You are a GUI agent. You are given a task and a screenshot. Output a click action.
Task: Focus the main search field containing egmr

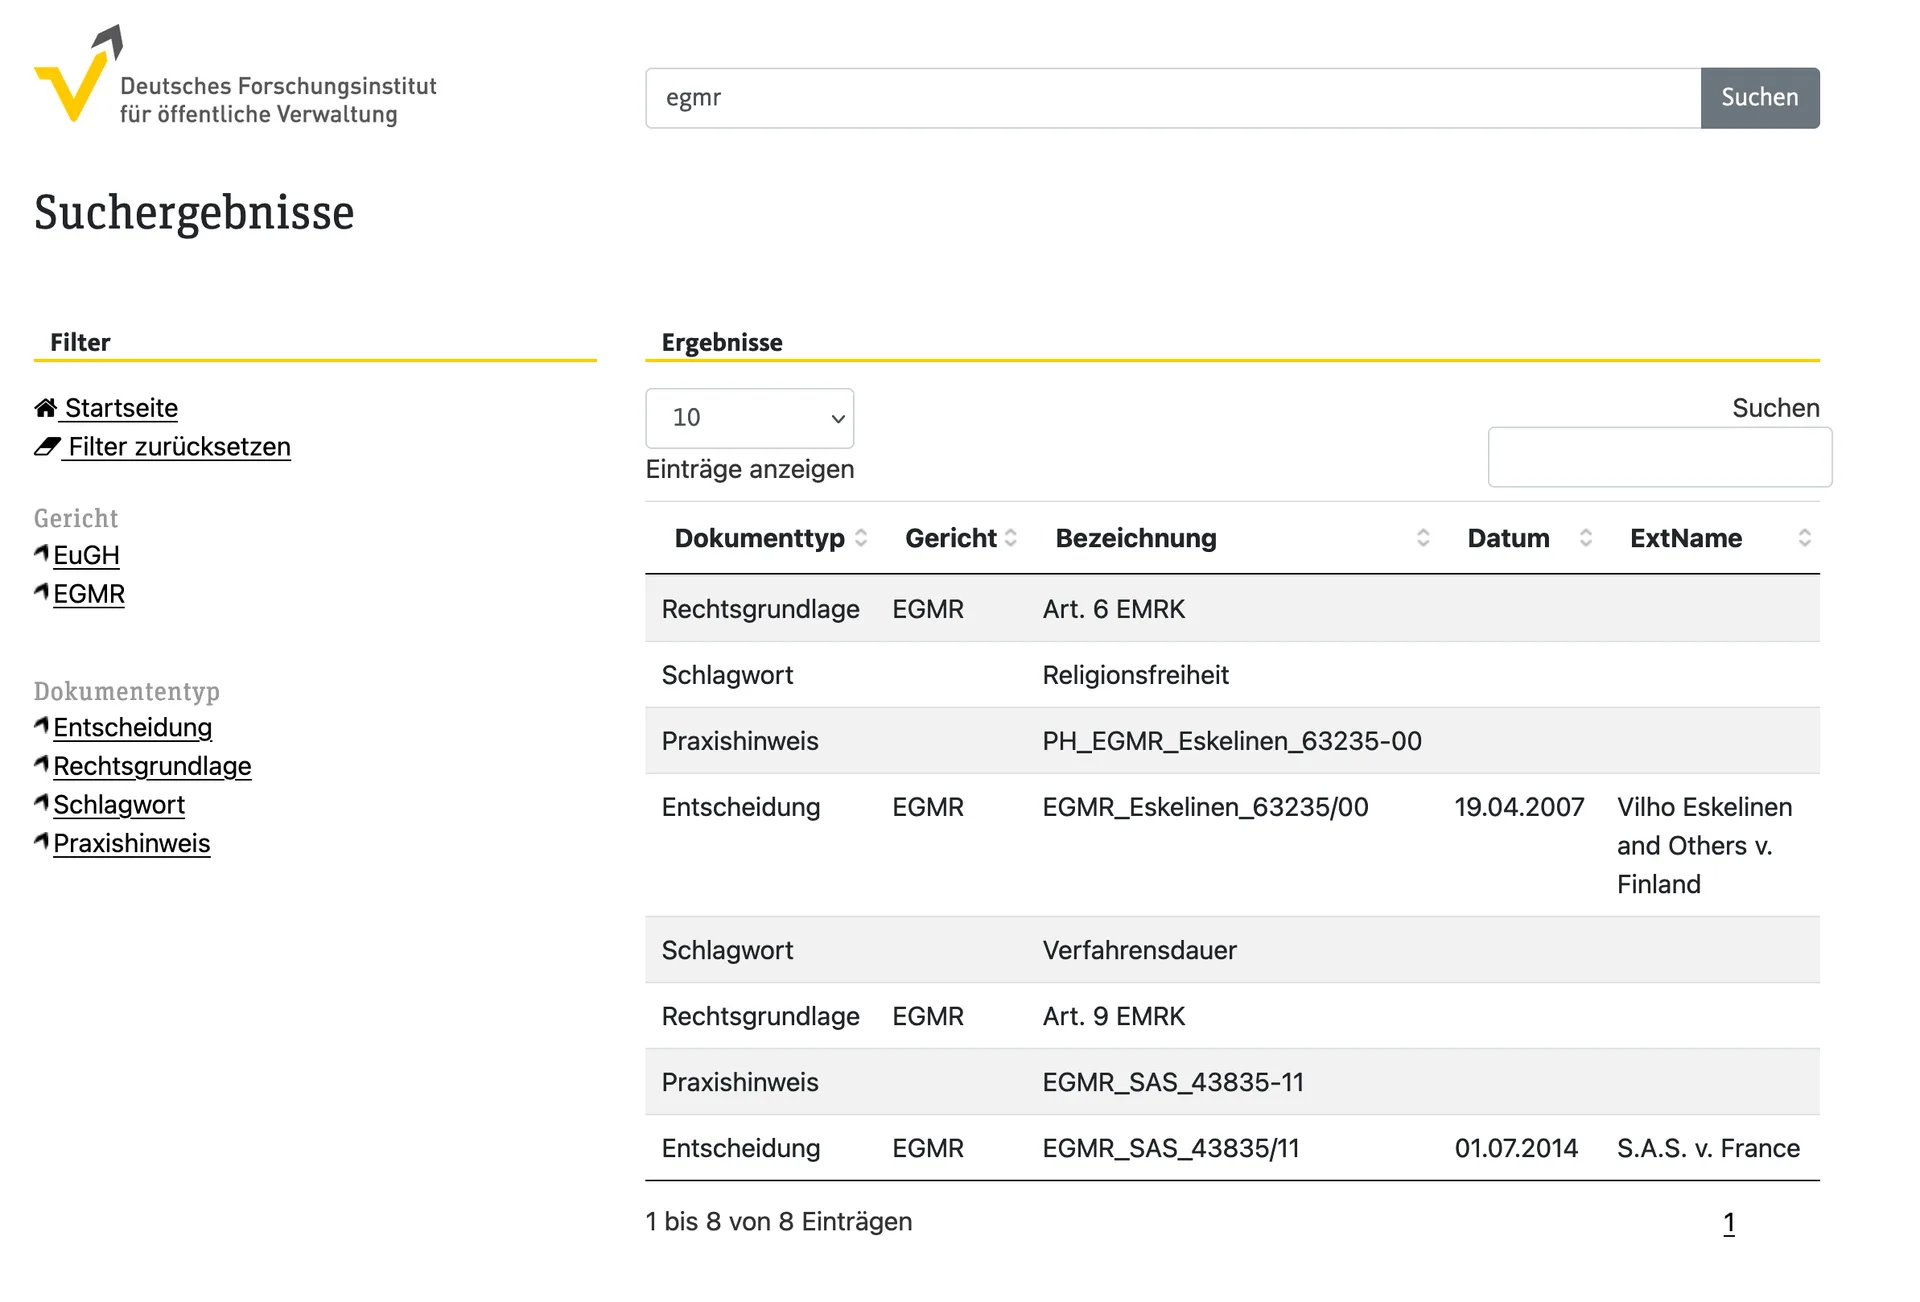[1173, 98]
